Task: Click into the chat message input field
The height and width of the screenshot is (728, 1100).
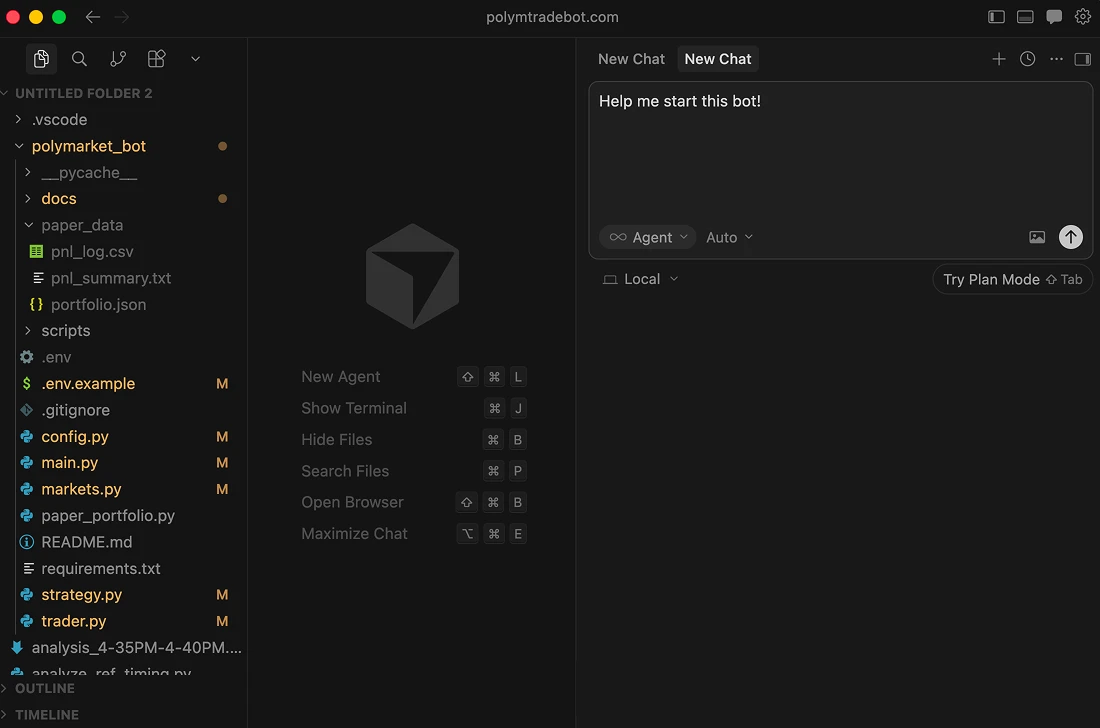Action: [x=840, y=150]
